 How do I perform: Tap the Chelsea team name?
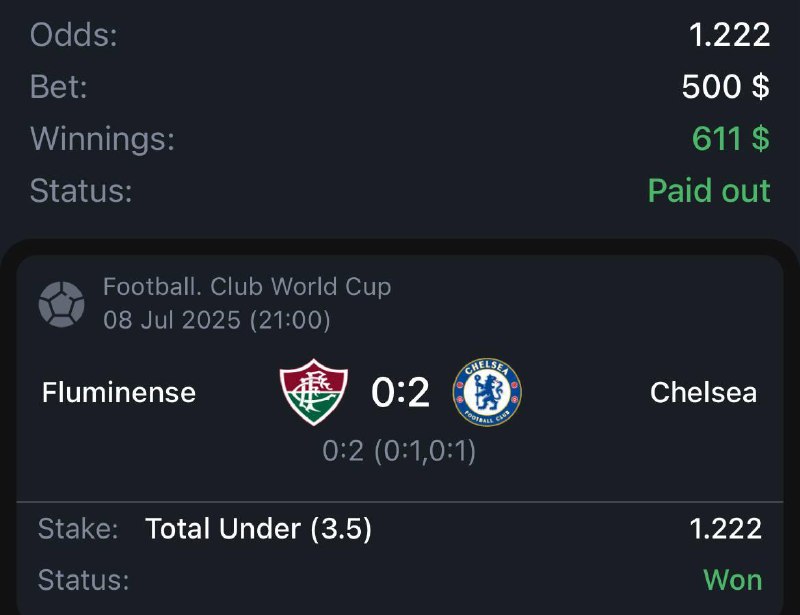click(703, 392)
